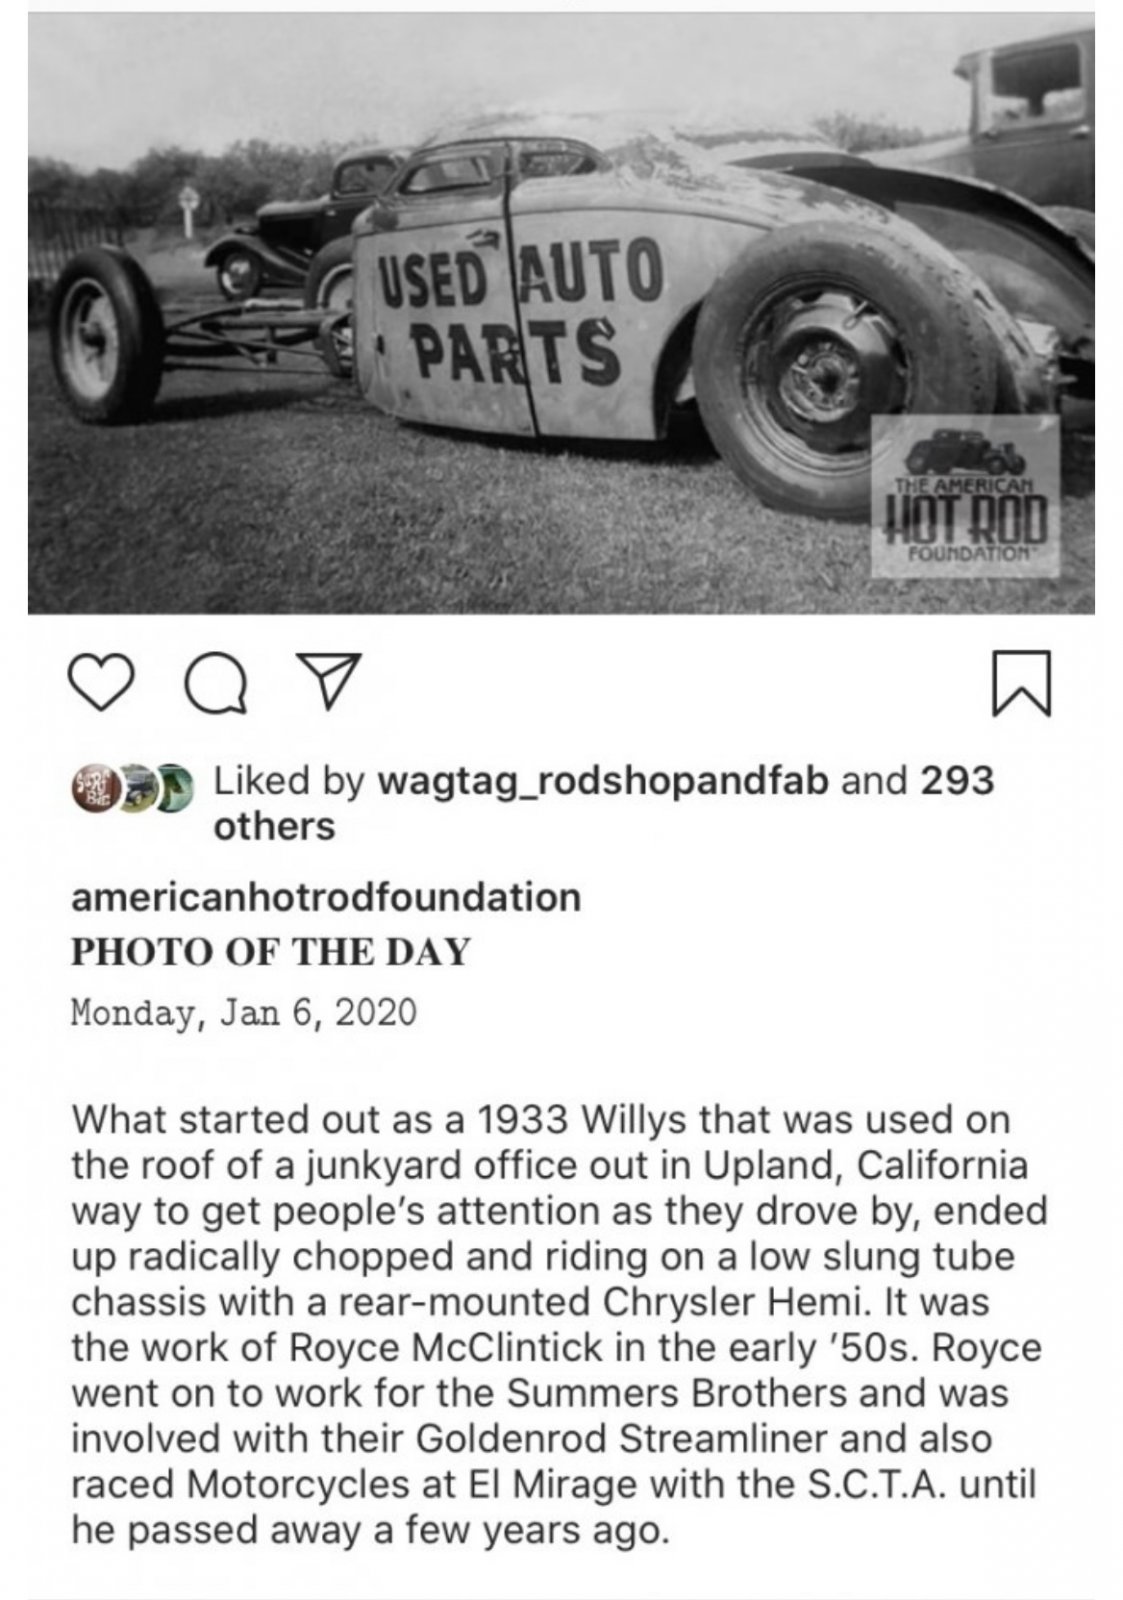Click the Monday, Jan 6, 2020 date
This screenshot has height=1600, width=1123.
tap(244, 1012)
